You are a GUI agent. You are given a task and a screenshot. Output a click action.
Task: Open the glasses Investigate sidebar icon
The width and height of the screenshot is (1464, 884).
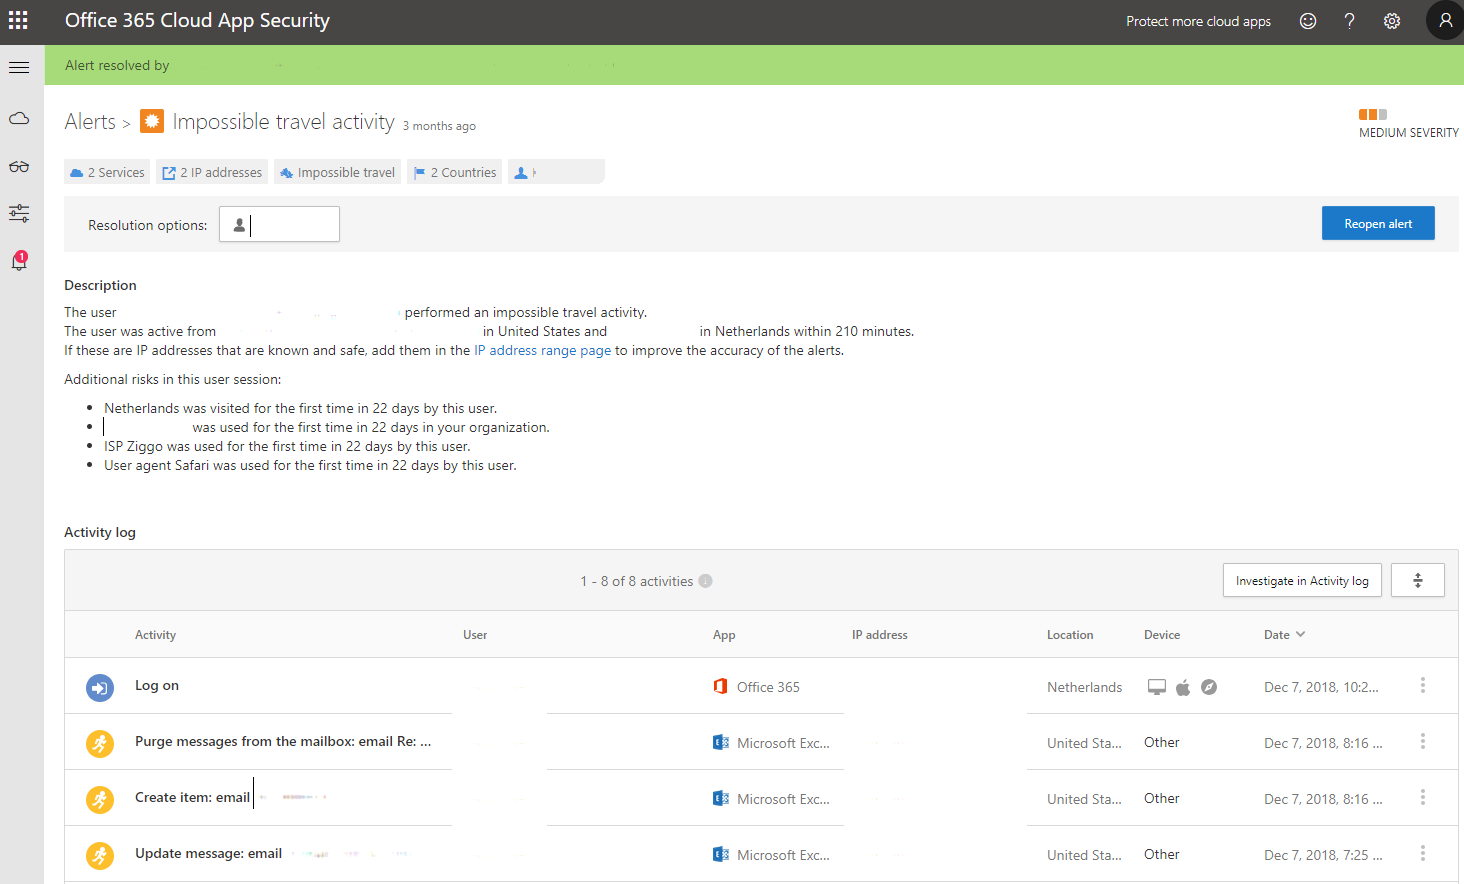tap(19, 166)
